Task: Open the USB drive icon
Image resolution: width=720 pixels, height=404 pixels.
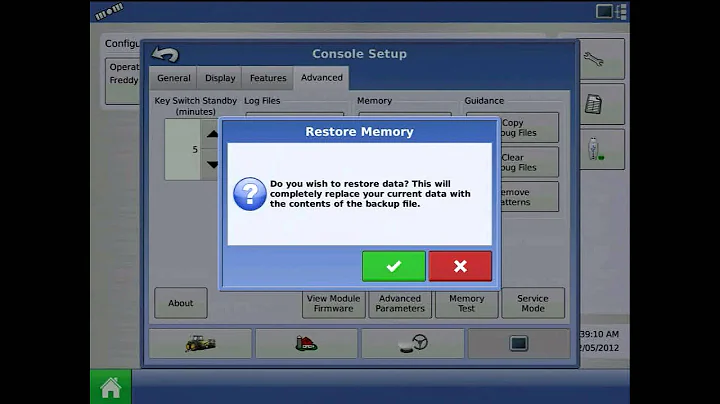Action: pos(602,149)
